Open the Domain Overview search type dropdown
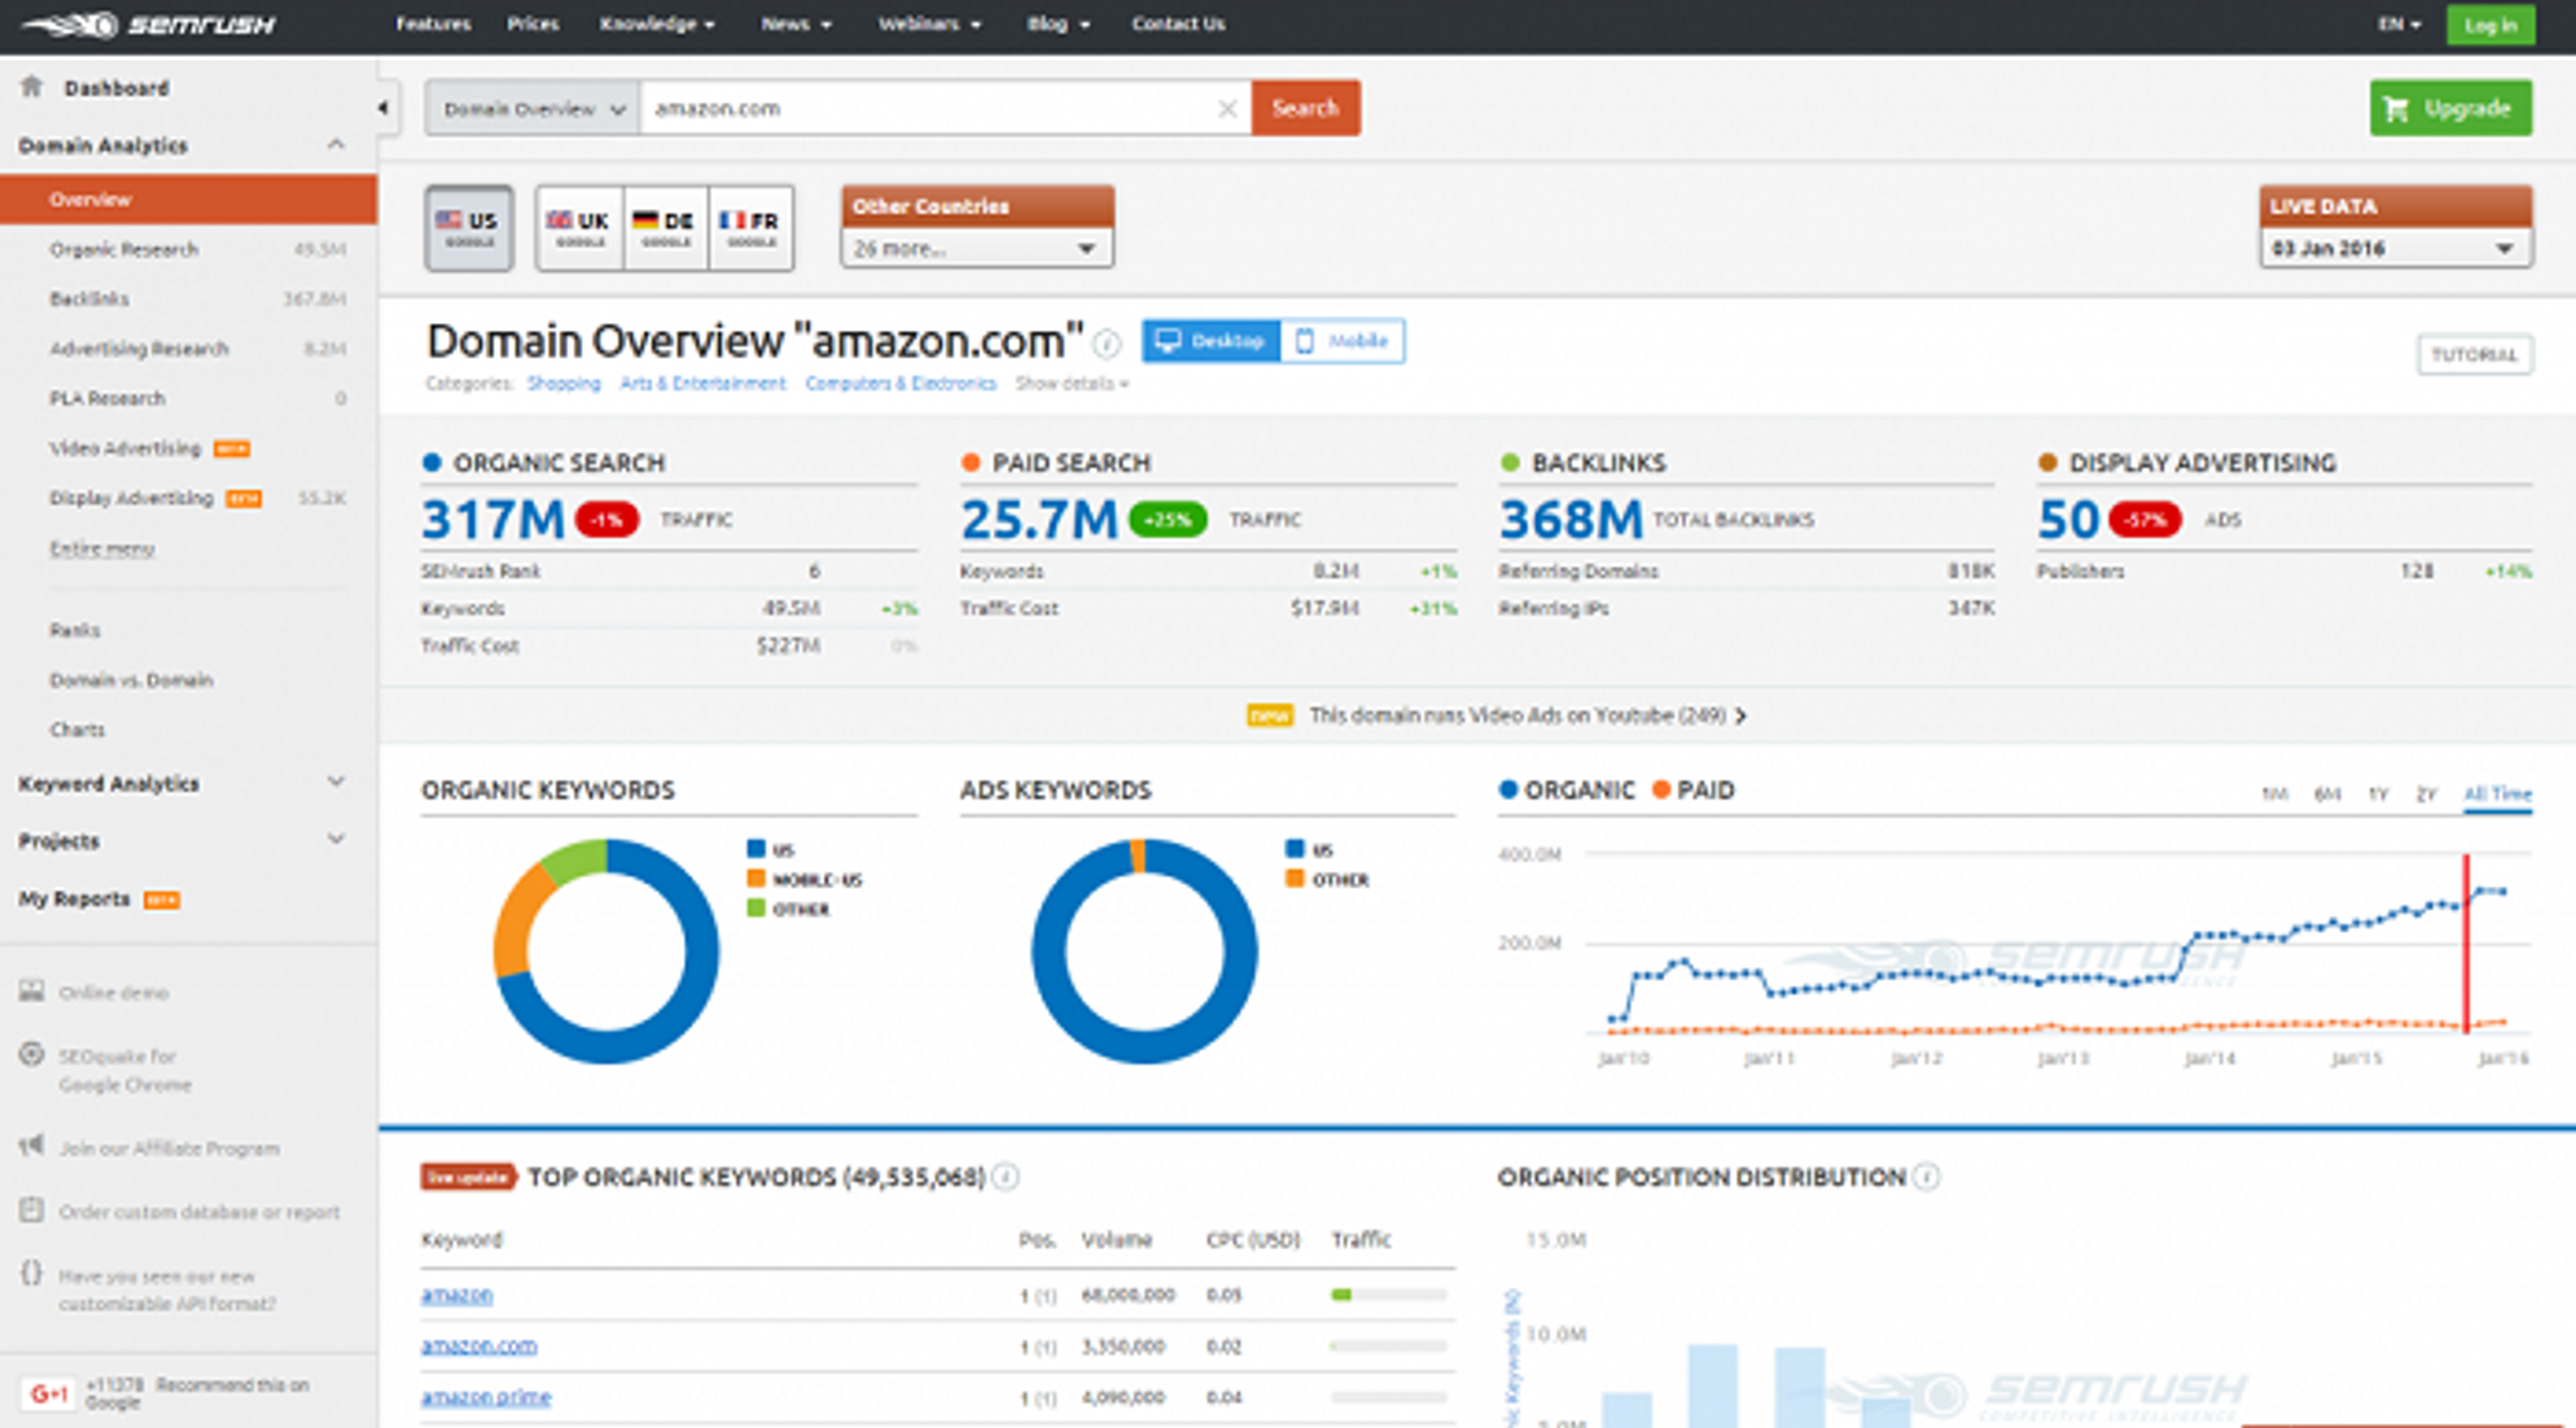Viewport: 2576px width, 1428px height. coord(533,108)
